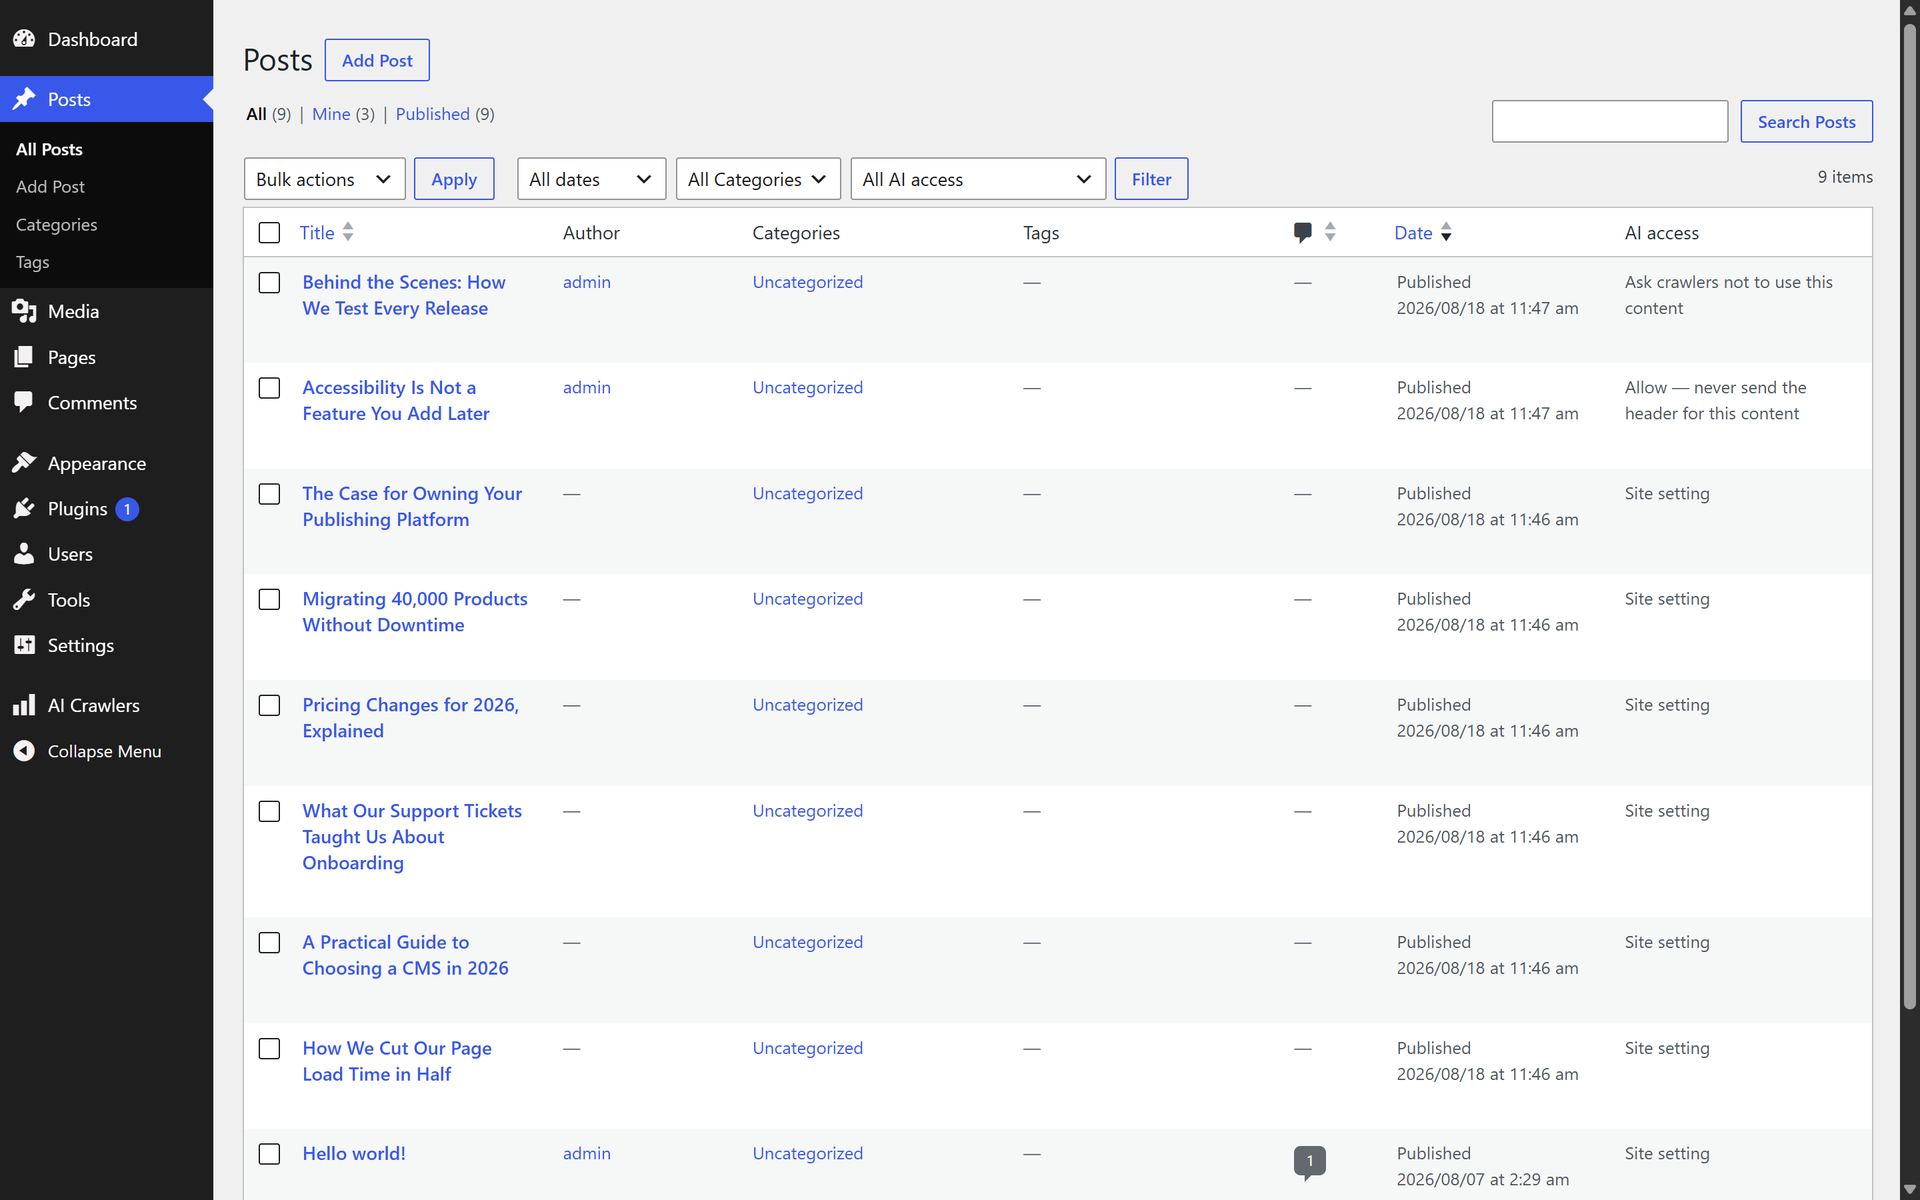Open A Practical Guide to Choosing a CMS
The height and width of the screenshot is (1200, 1920).
[405, 955]
